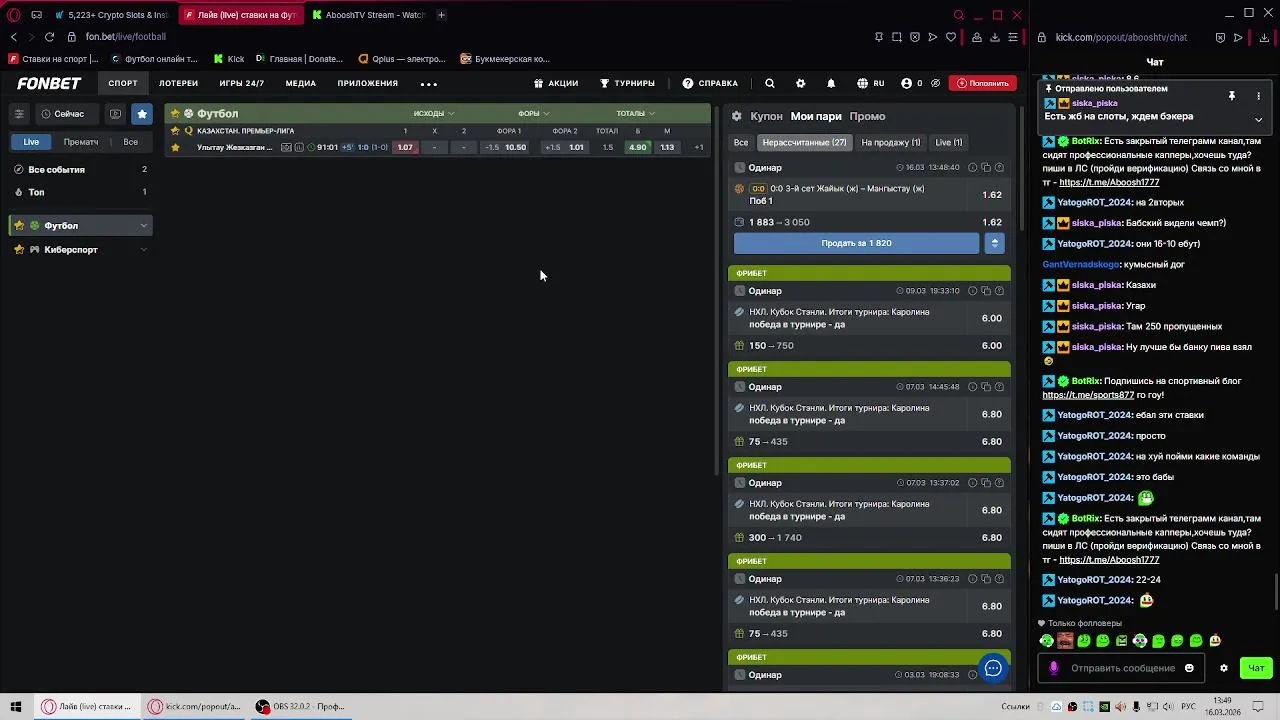Expand additional markets +1 for the match
This screenshot has height=720, width=1280.
(x=698, y=147)
